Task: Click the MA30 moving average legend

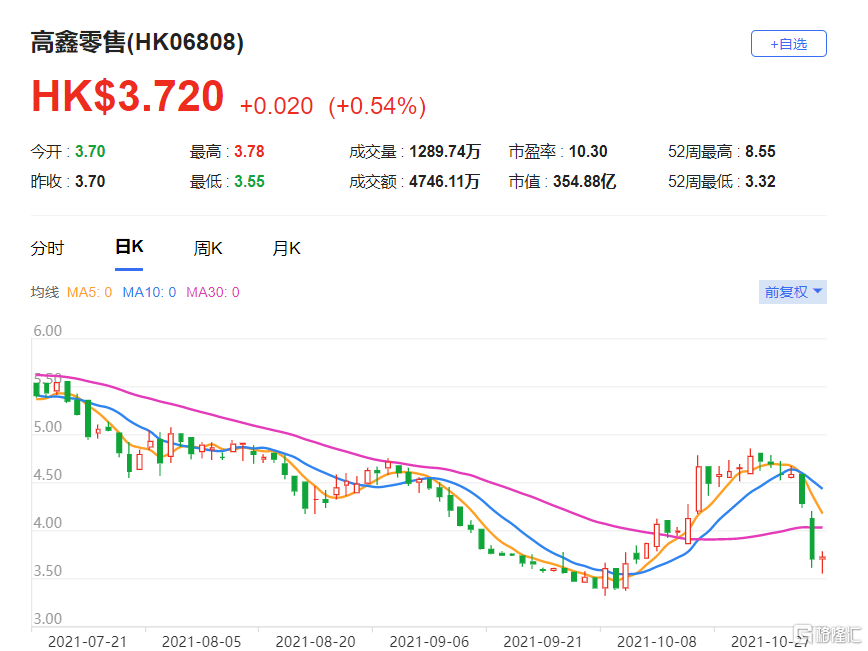Action: tap(213, 292)
